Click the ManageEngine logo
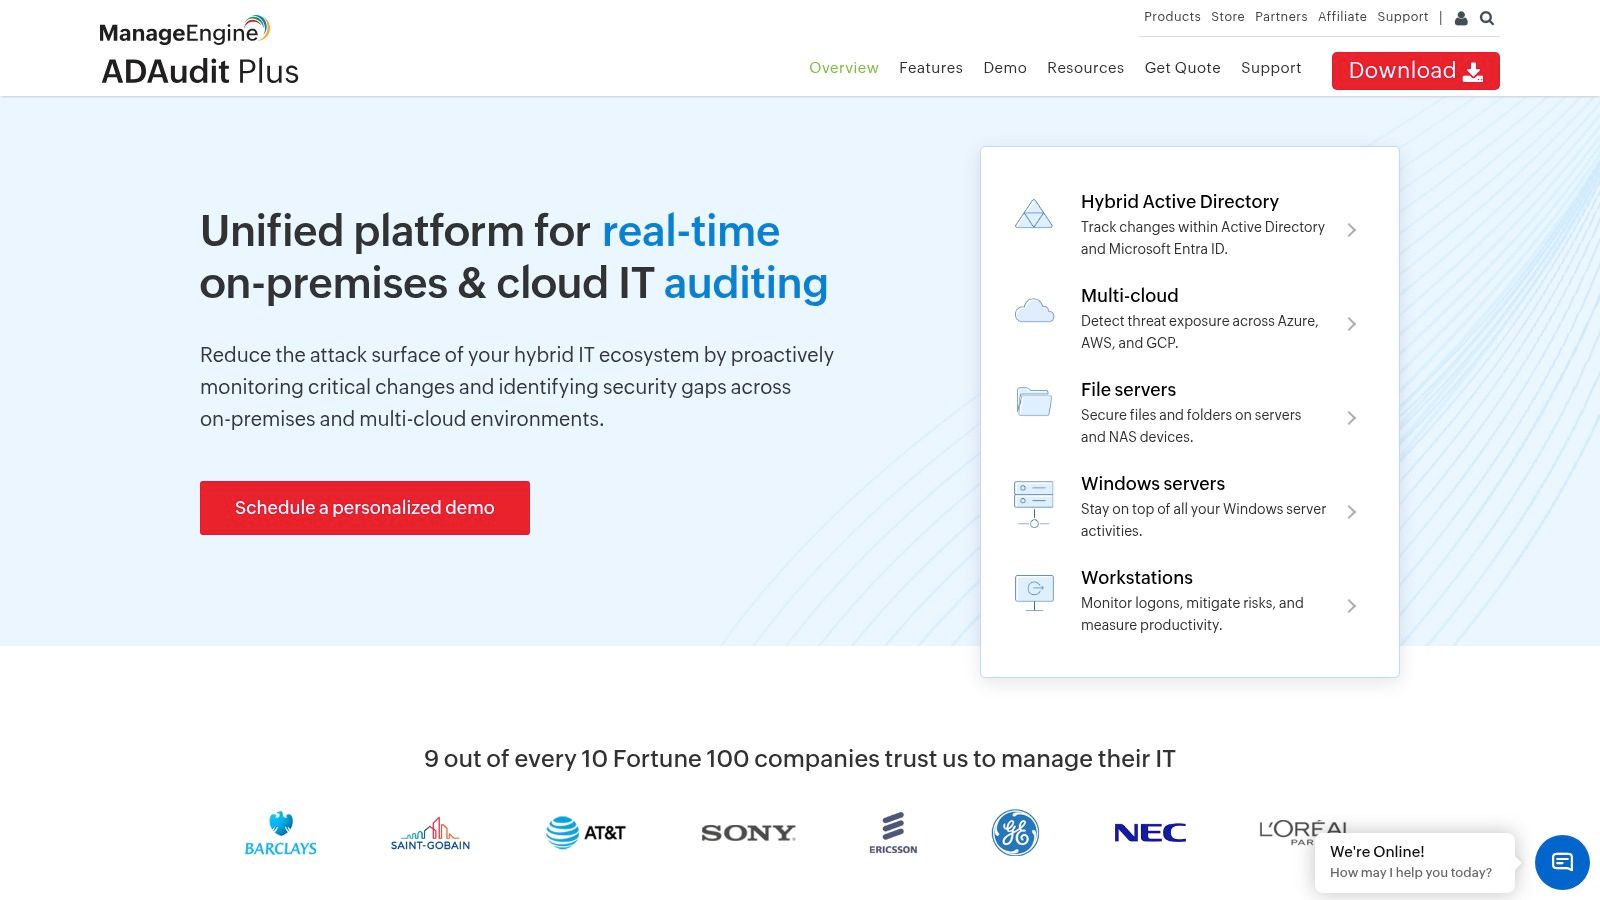 click(182, 30)
